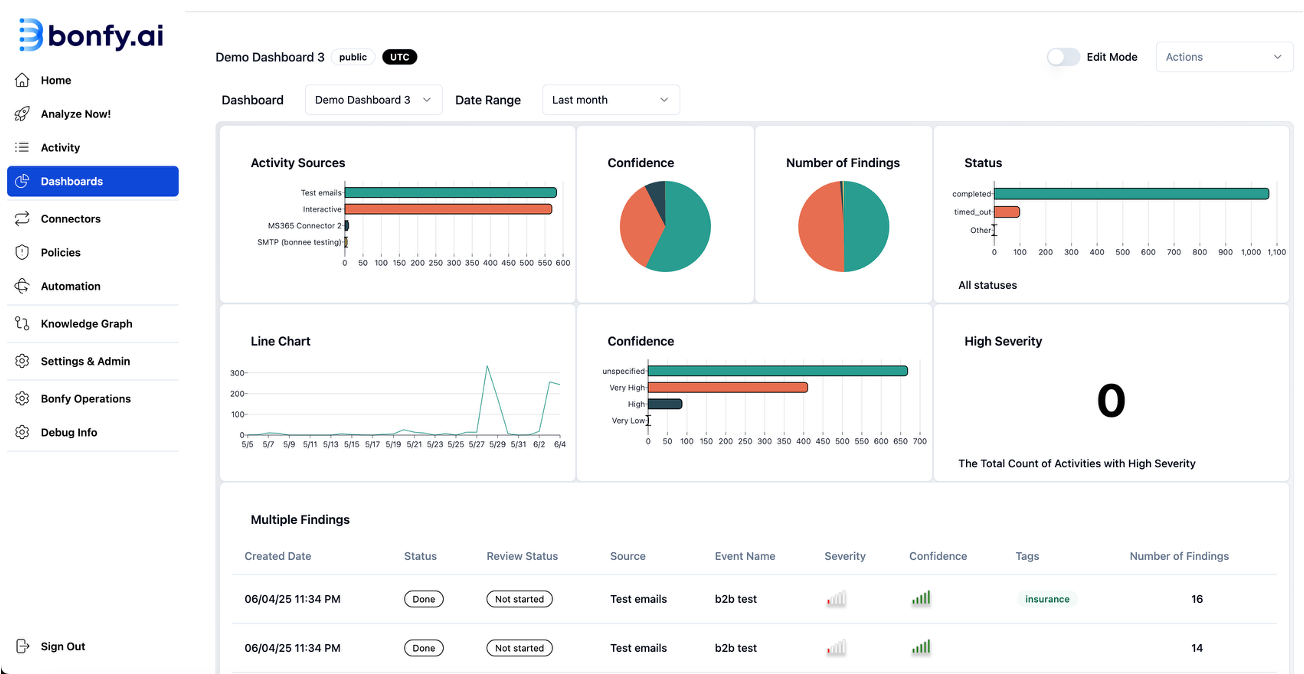This screenshot has width=1304, height=674.
Task: Go to Bonfy Operations in sidebar
Action: (85, 399)
